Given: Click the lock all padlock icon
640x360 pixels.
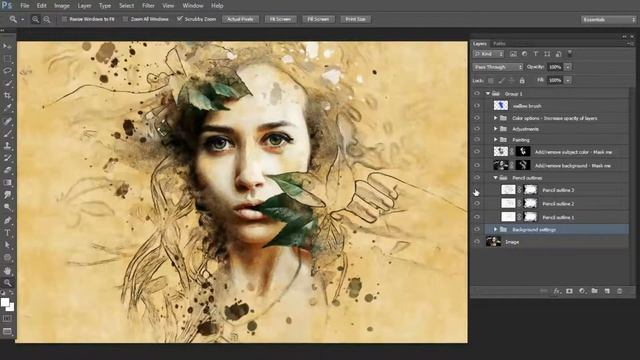Looking at the screenshot, I should point(522,80).
